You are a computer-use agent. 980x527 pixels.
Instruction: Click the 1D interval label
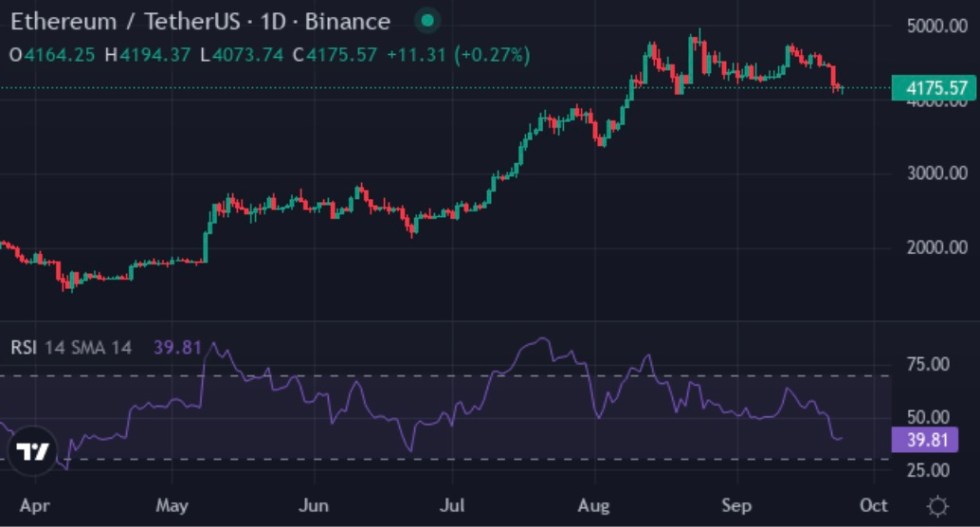click(x=273, y=22)
